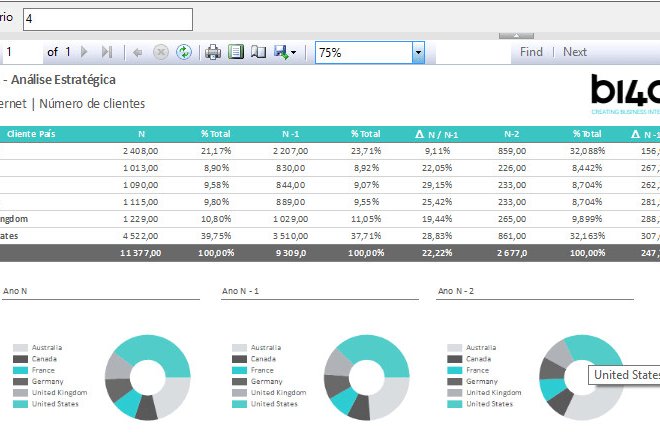Select percentage cell 39,75%
Viewport: 660px width, 440px height.
coord(216,236)
